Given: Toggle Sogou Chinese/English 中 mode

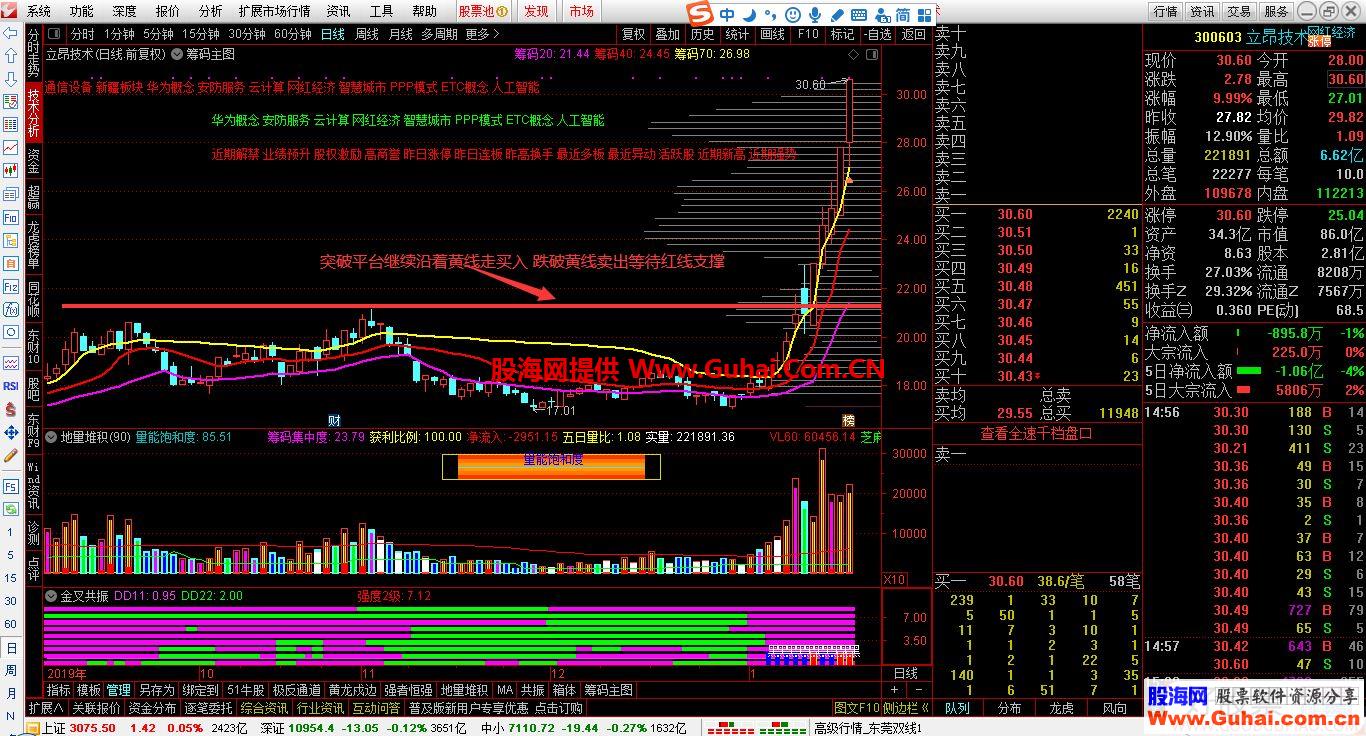Looking at the screenshot, I should click(727, 14).
